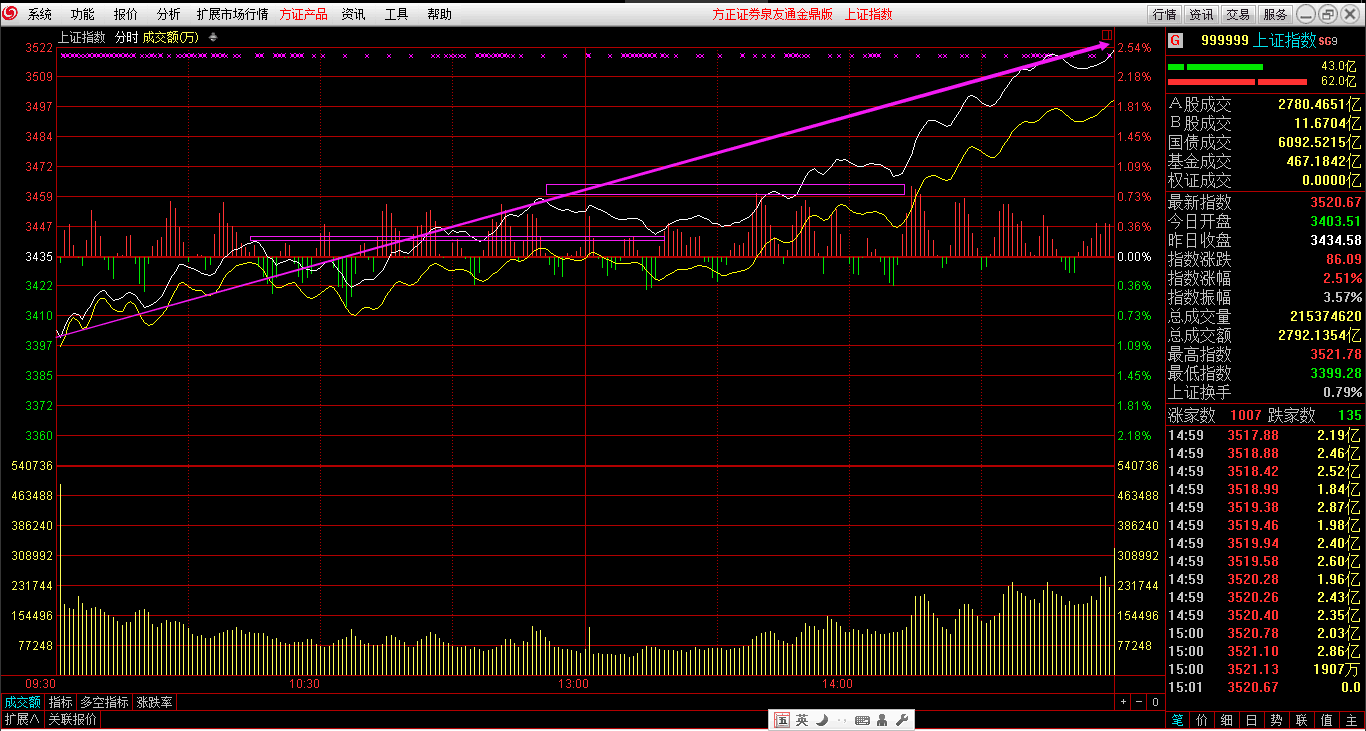Click the 昨日收盘 value 3434.58
This screenshot has width=1366, height=731.
pyautogui.click(x=1336, y=241)
